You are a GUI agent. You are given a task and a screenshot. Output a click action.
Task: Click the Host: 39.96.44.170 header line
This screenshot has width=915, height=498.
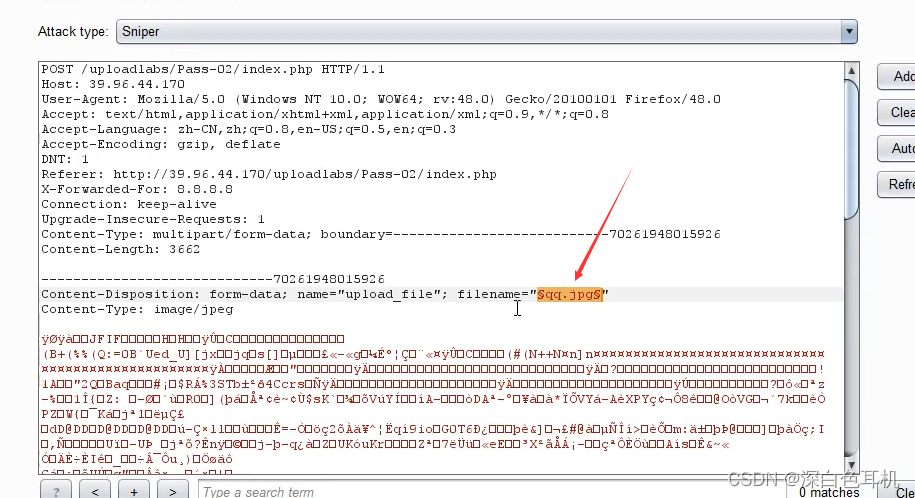113,84
